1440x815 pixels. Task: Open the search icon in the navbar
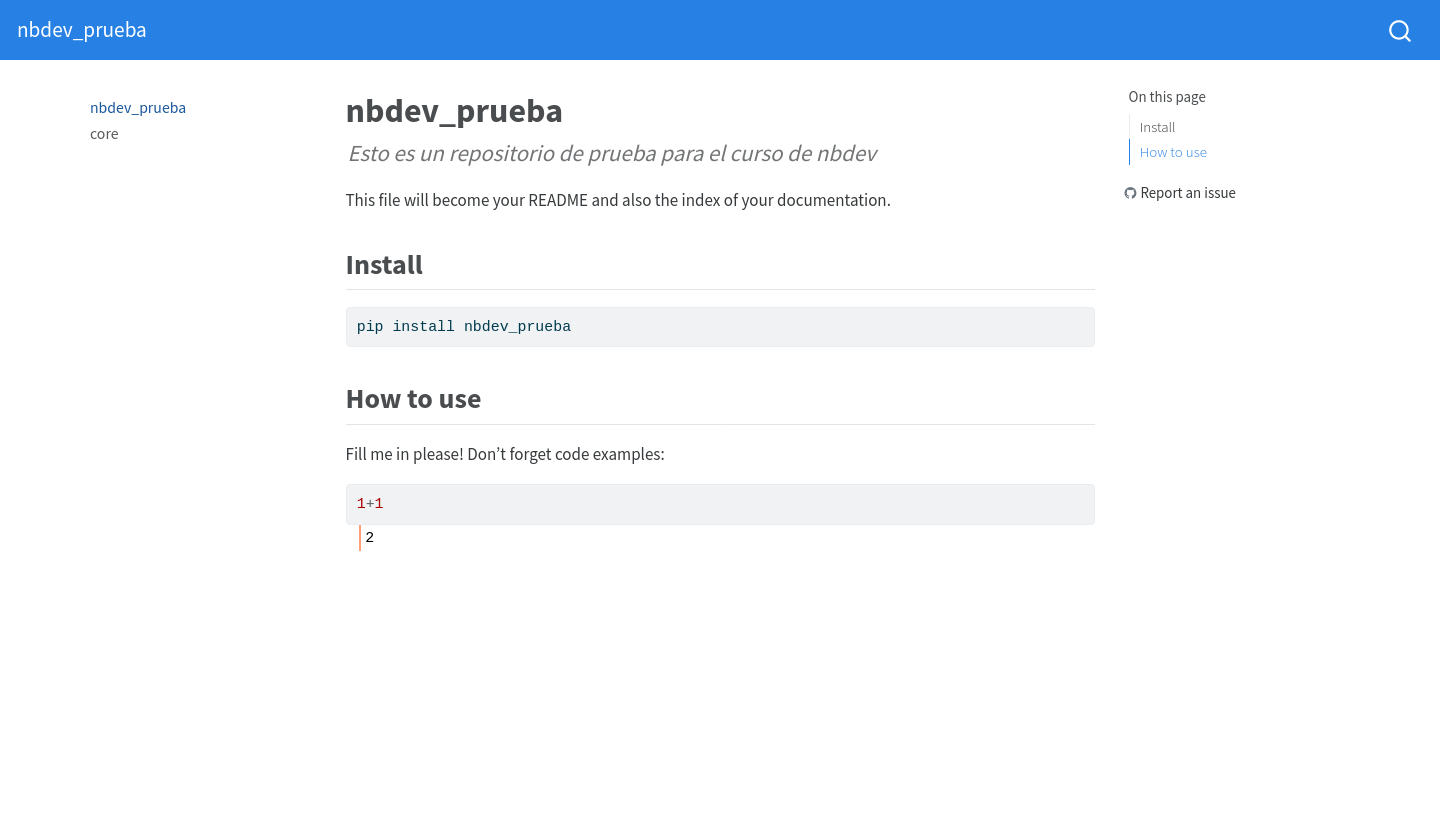tap(1399, 31)
